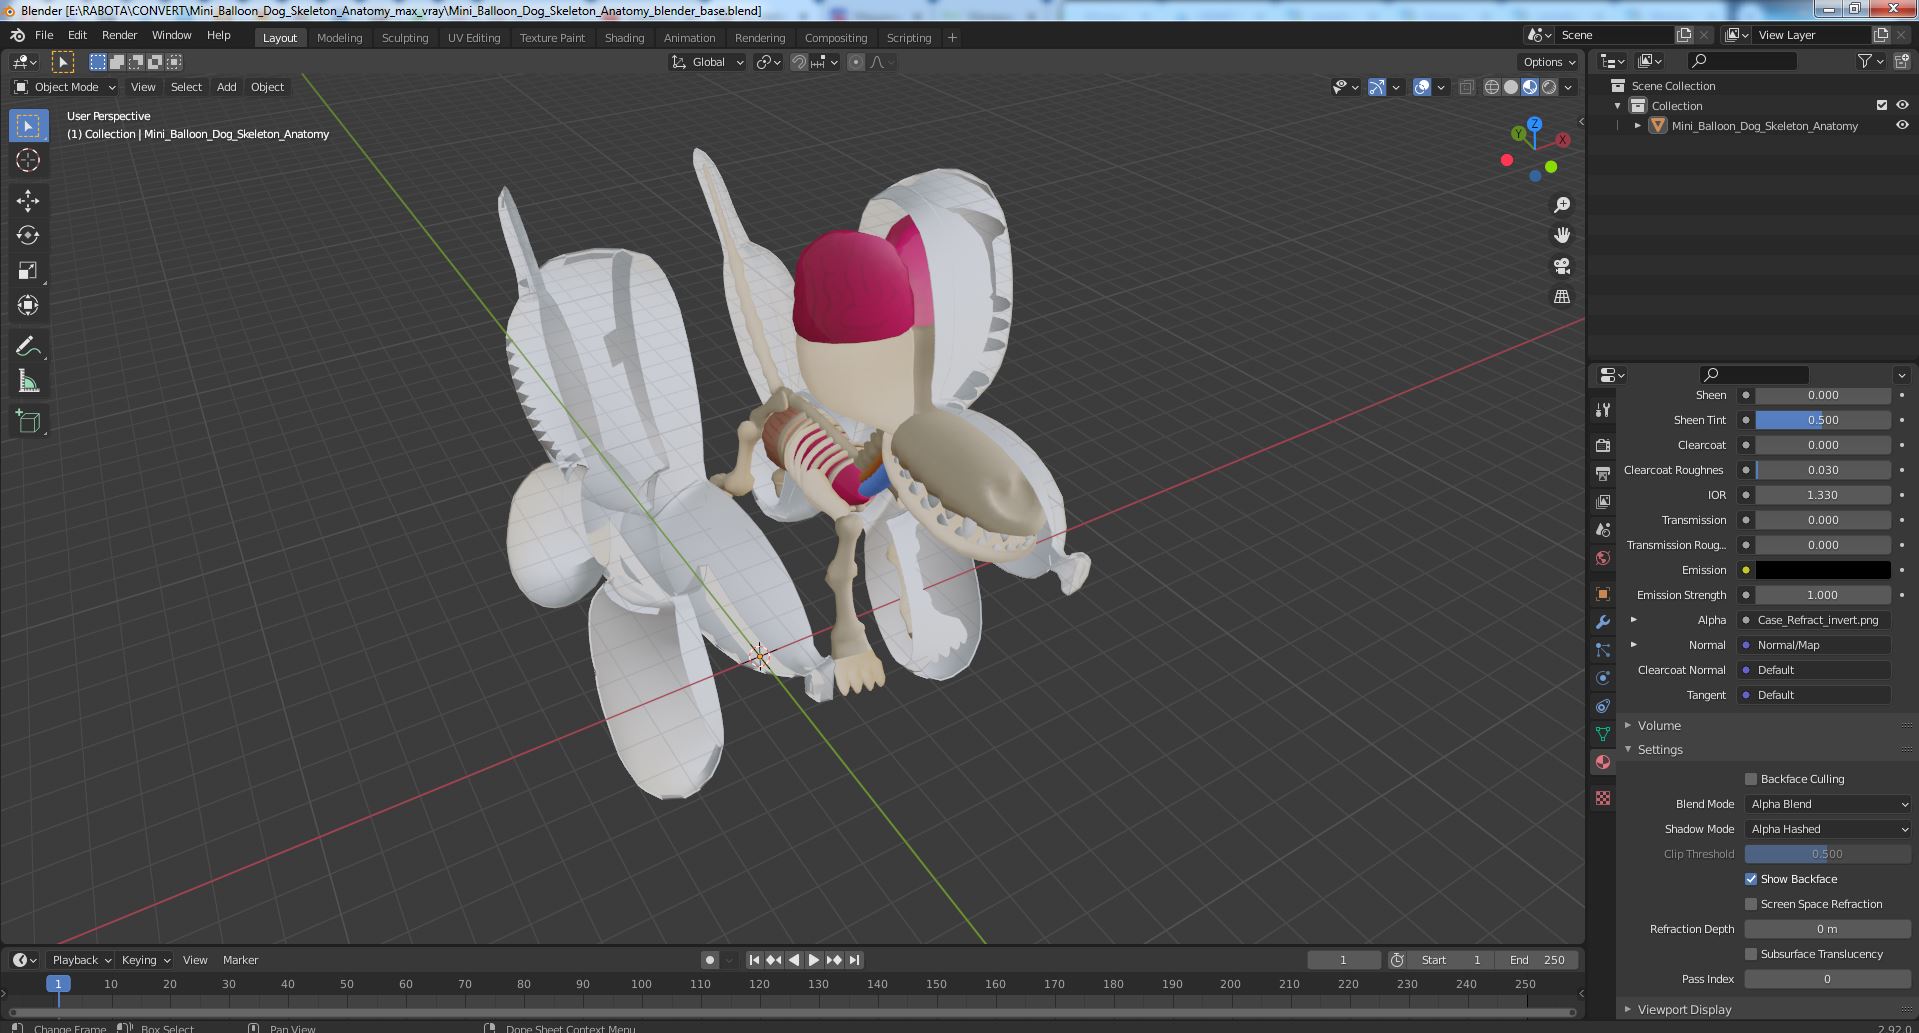
Task: Open the View Layer properties tab
Action: click(x=1603, y=501)
